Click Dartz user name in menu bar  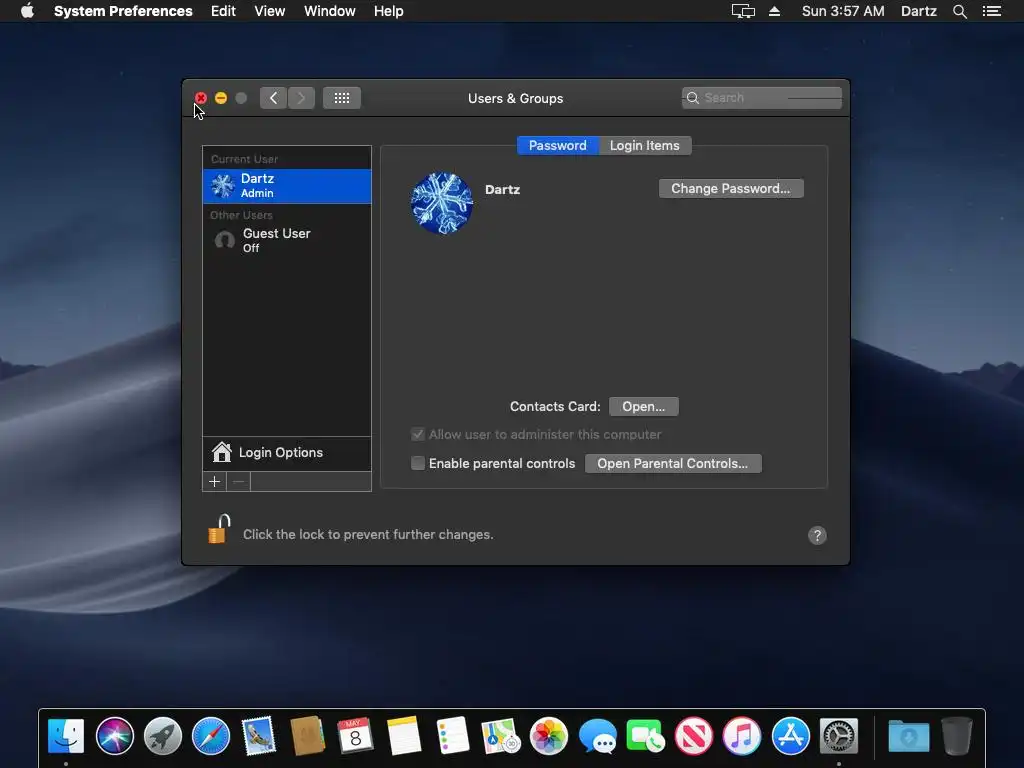coord(919,11)
